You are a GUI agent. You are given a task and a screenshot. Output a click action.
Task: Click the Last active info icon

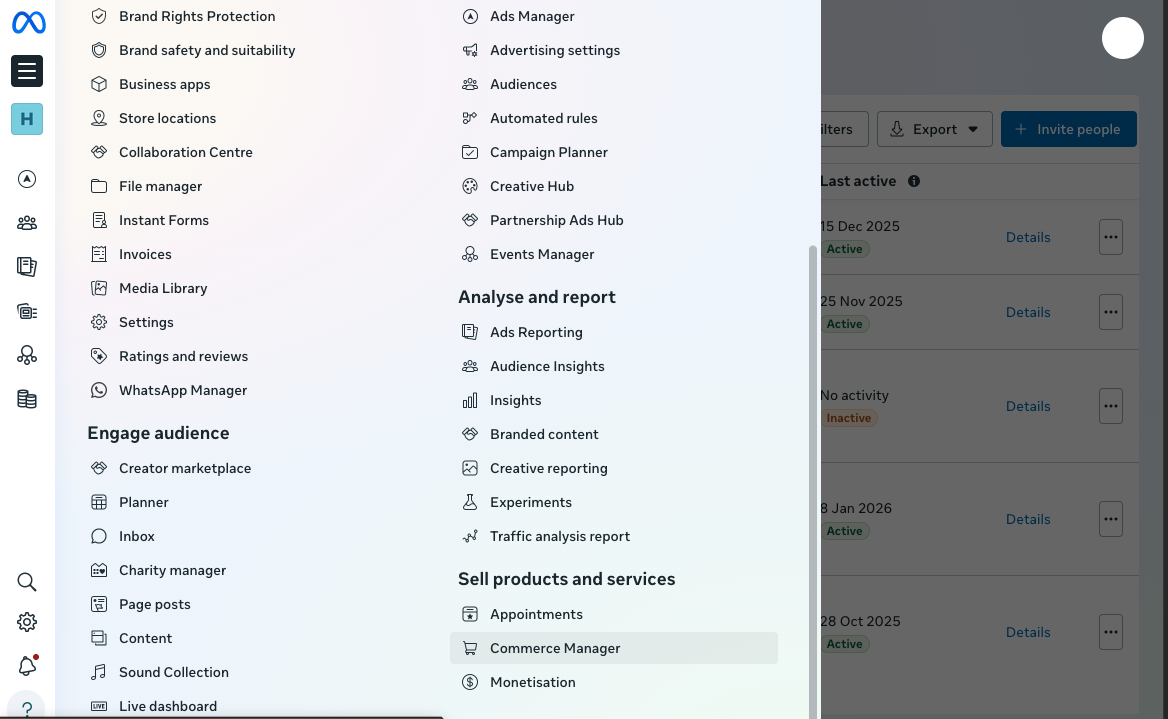(914, 181)
